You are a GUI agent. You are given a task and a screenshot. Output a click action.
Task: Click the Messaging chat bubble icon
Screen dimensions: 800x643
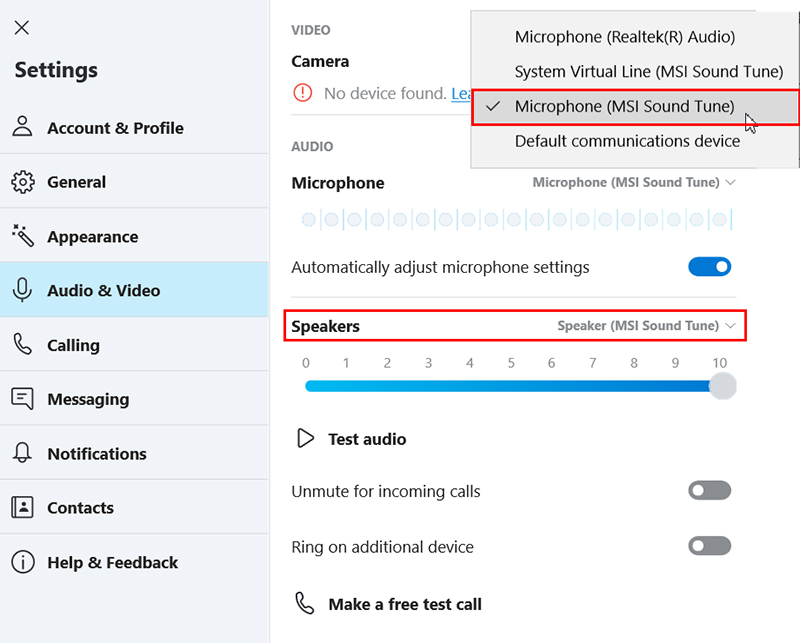point(22,399)
